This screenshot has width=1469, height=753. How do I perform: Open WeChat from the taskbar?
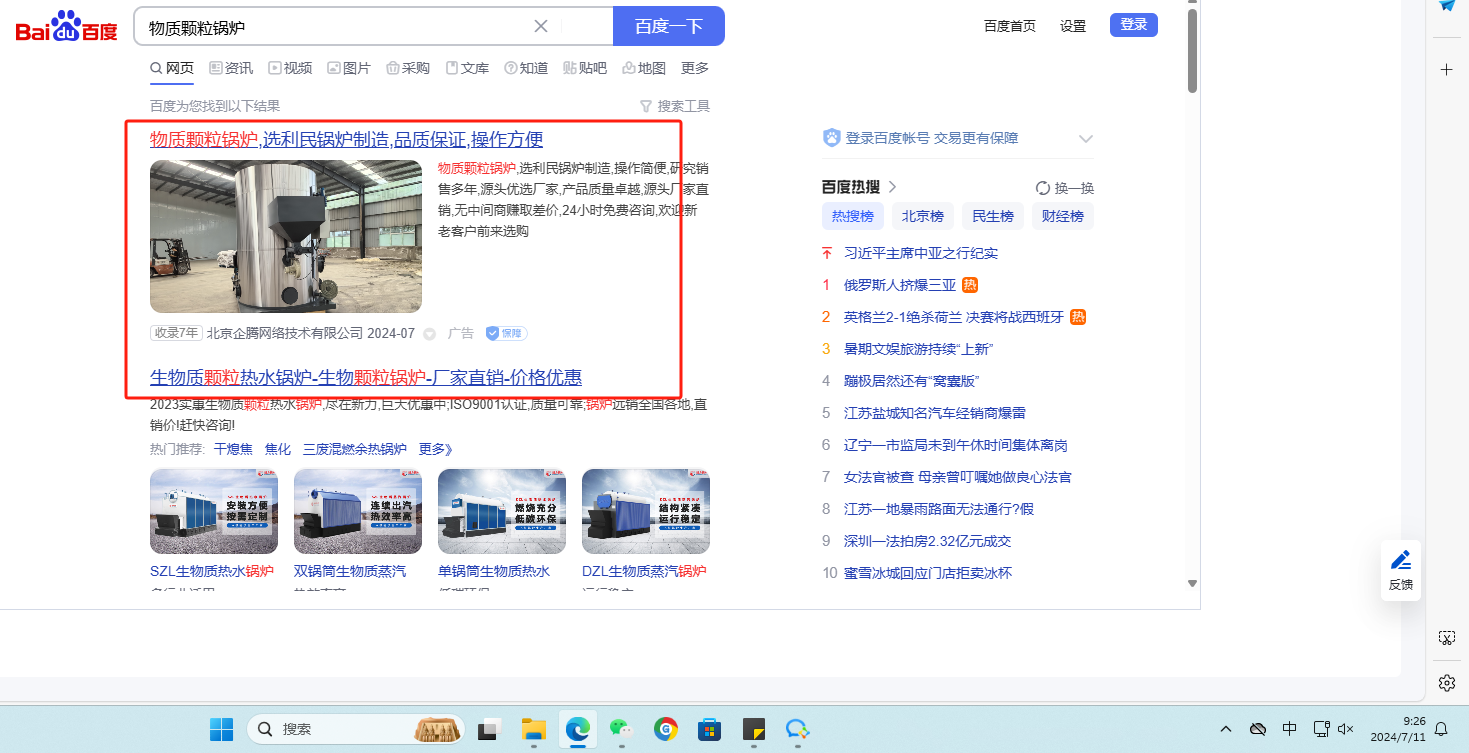point(621,729)
